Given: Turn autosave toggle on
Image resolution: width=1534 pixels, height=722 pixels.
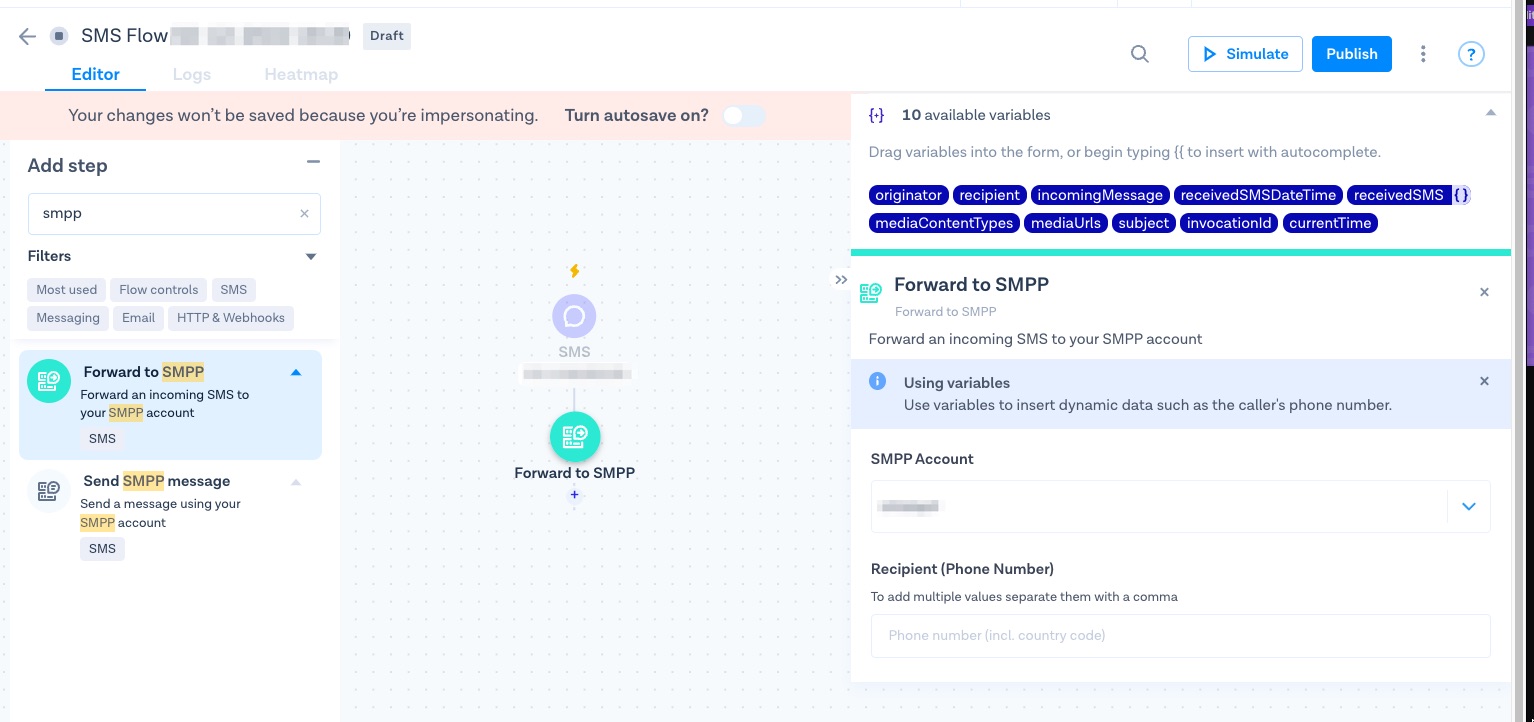Looking at the screenshot, I should pos(743,116).
